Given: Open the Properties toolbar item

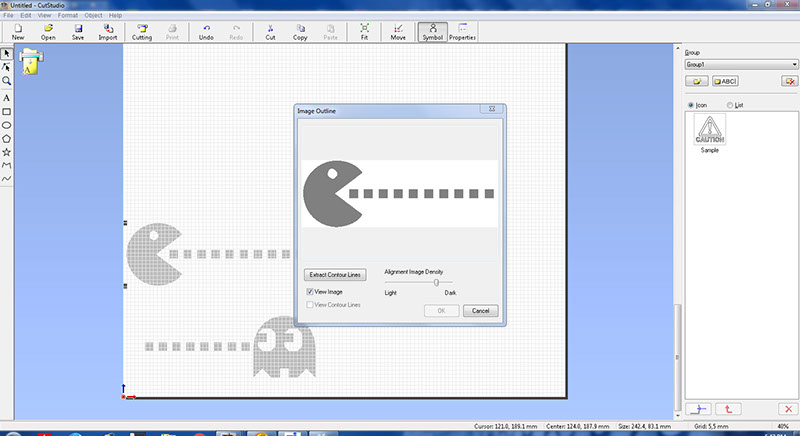Looking at the screenshot, I should 462,32.
